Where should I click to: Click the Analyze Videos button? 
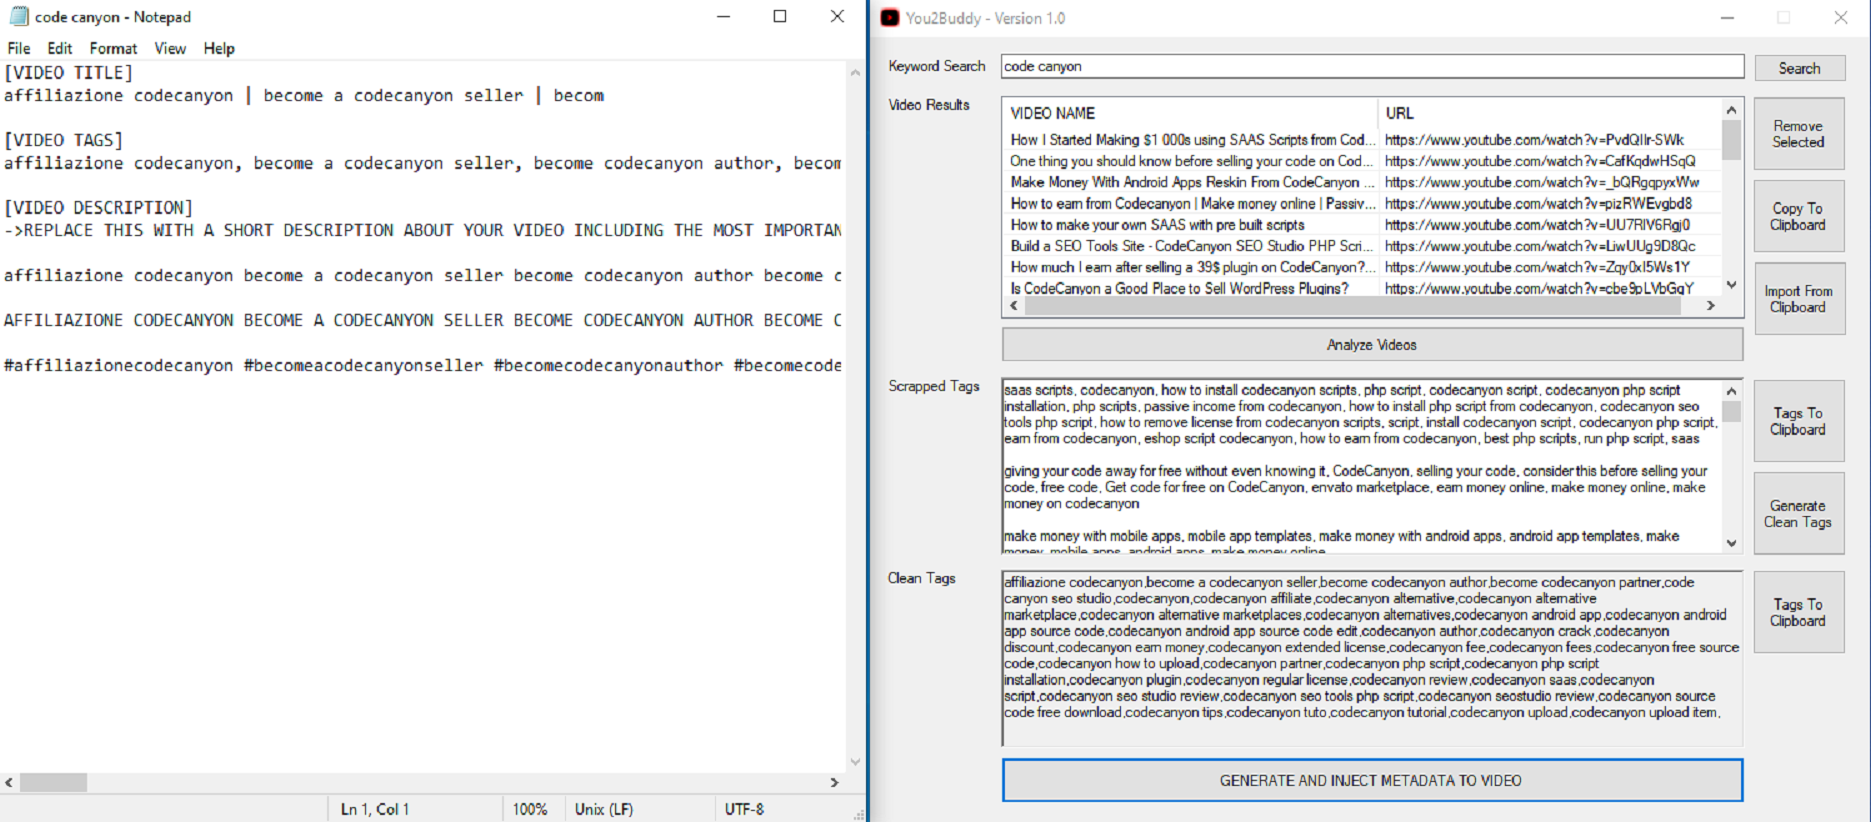(x=1372, y=345)
